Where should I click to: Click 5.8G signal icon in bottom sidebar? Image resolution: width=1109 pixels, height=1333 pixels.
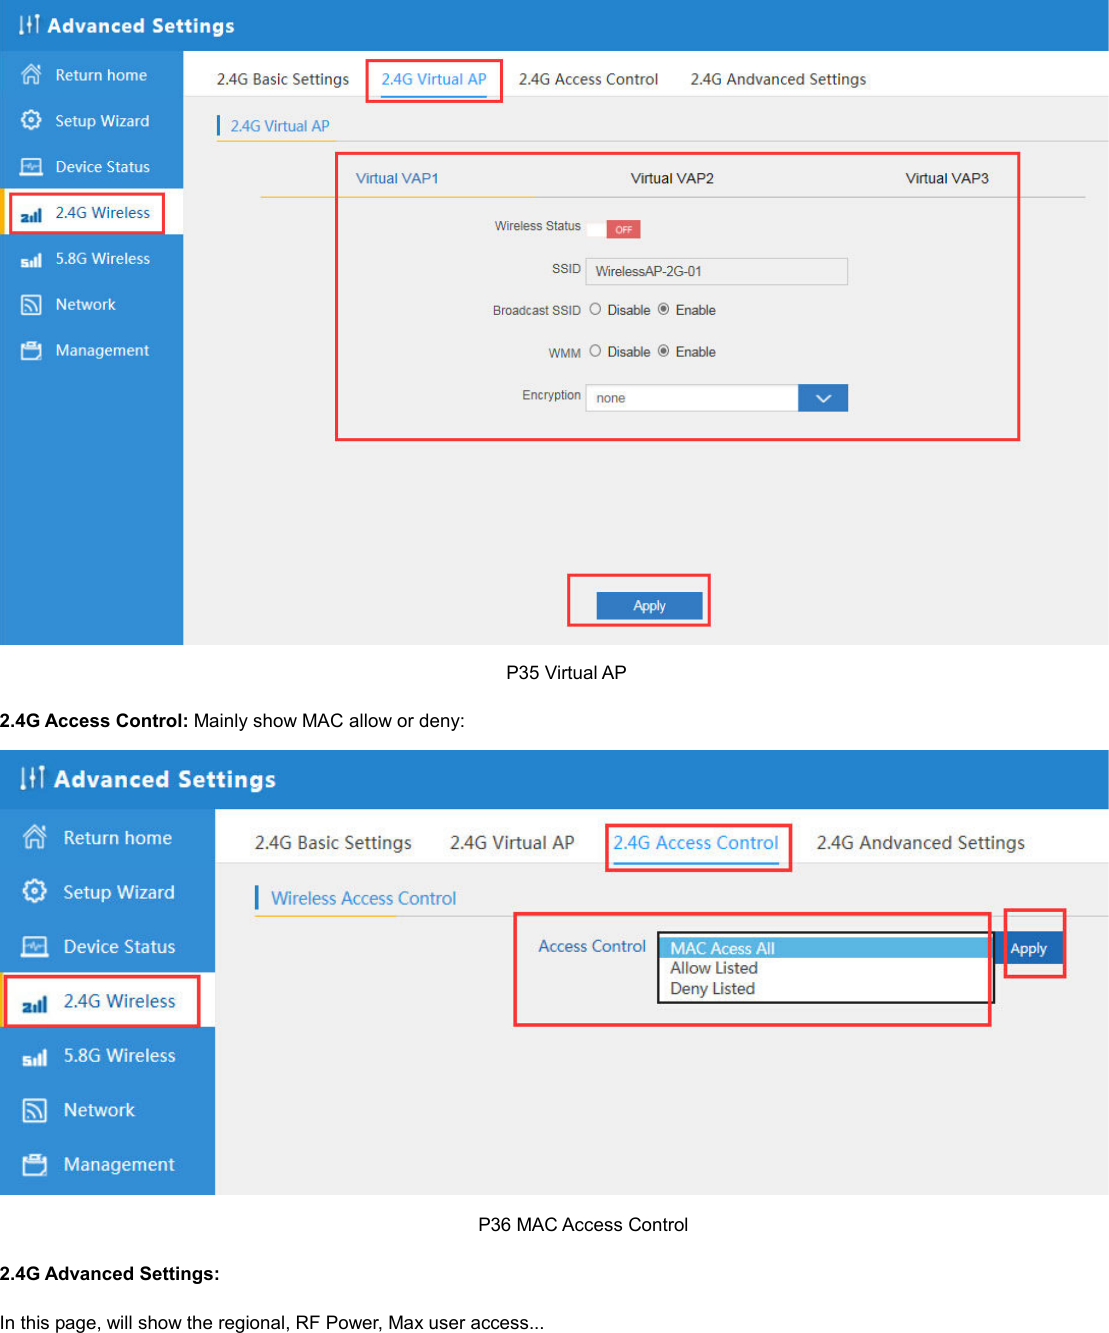click(x=35, y=1057)
